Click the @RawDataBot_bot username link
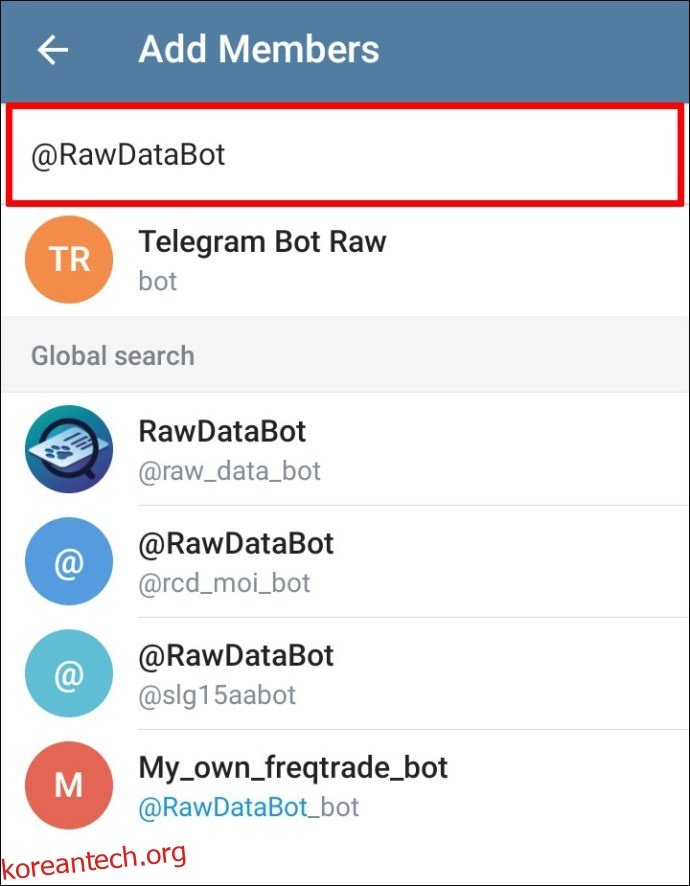Image resolution: width=690 pixels, height=886 pixels. [x=248, y=807]
